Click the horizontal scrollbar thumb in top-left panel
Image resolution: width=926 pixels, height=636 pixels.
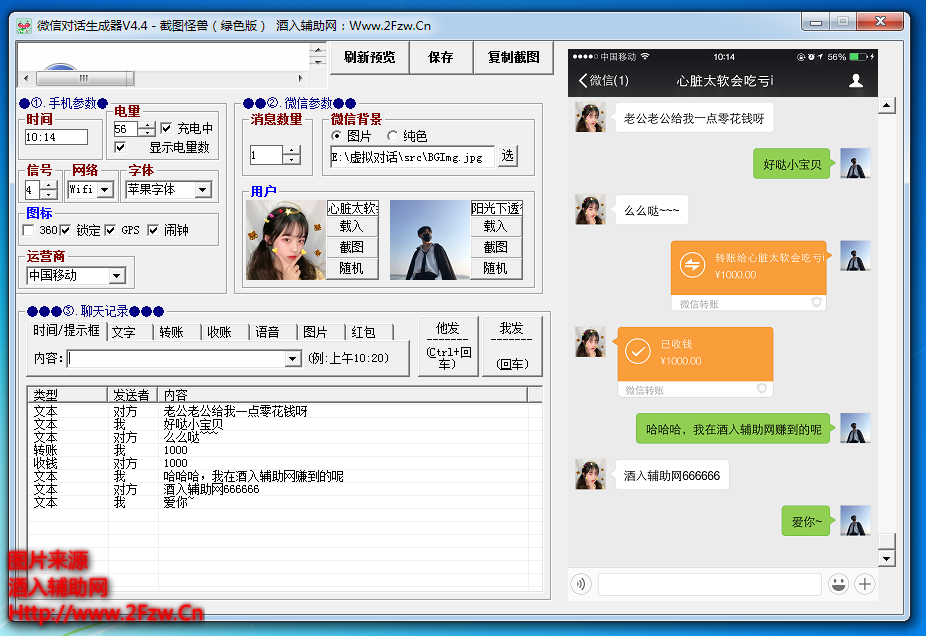click(x=85, y=78)
